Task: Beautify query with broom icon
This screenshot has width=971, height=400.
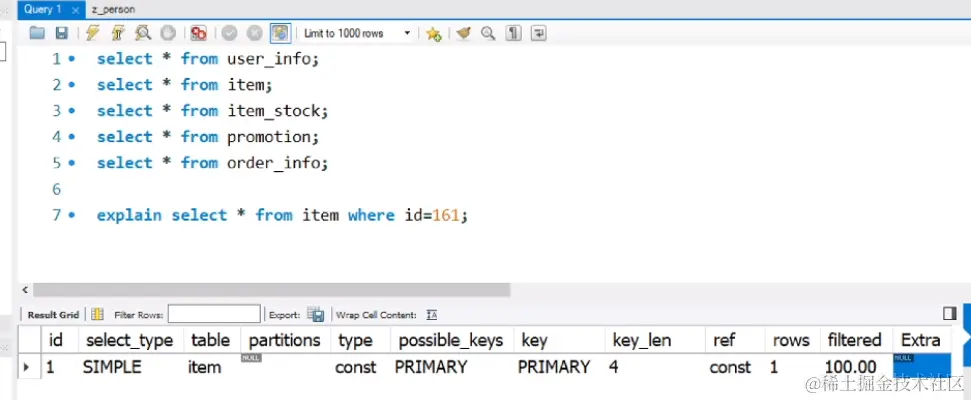Action: pyautogui.click(x=463, y=33)
